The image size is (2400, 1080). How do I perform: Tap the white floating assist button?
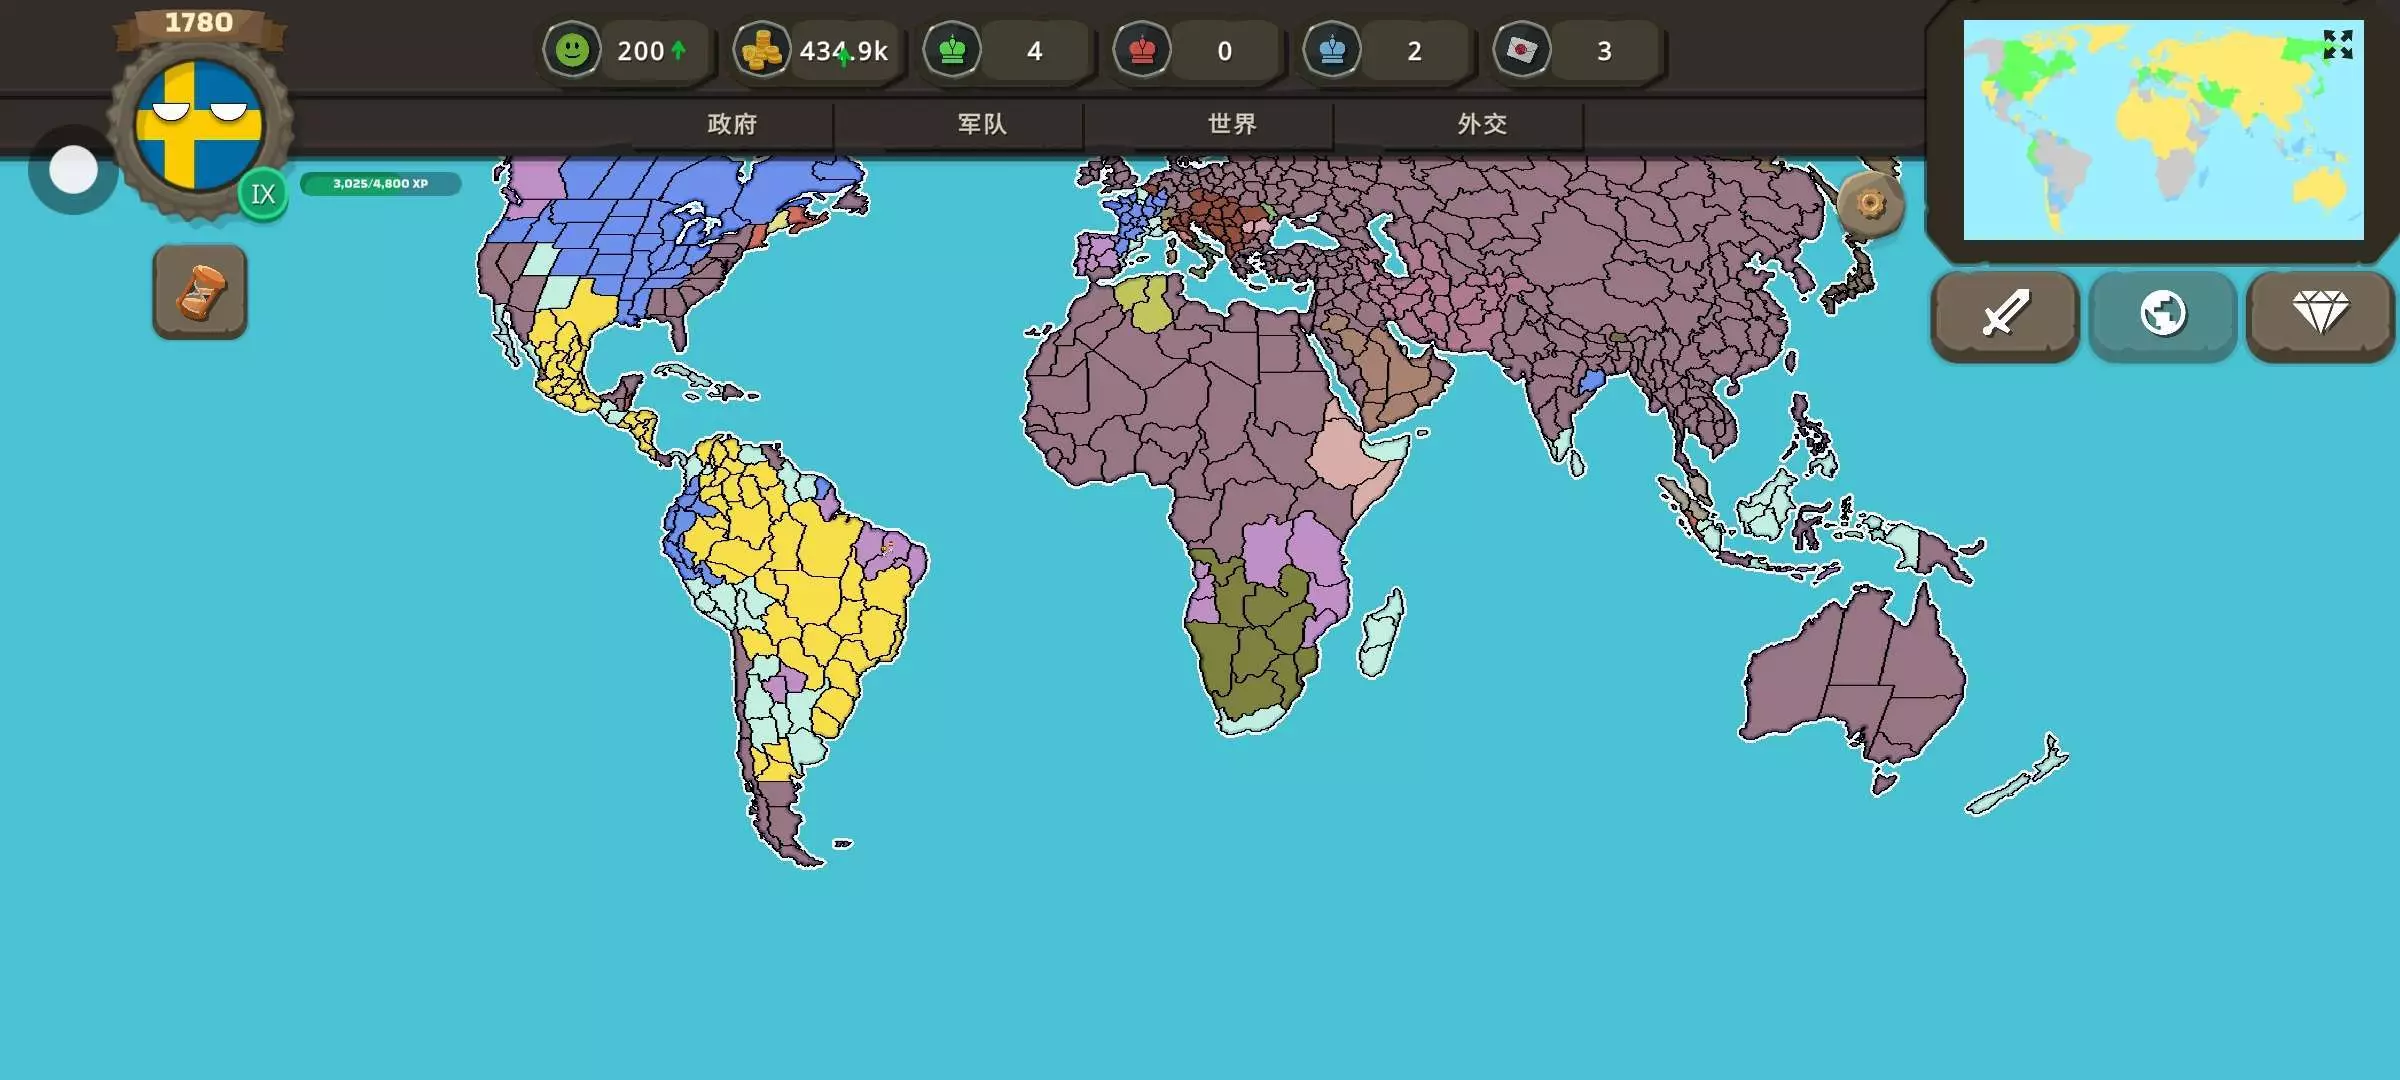pyautogui.click(x=73, y=170)
